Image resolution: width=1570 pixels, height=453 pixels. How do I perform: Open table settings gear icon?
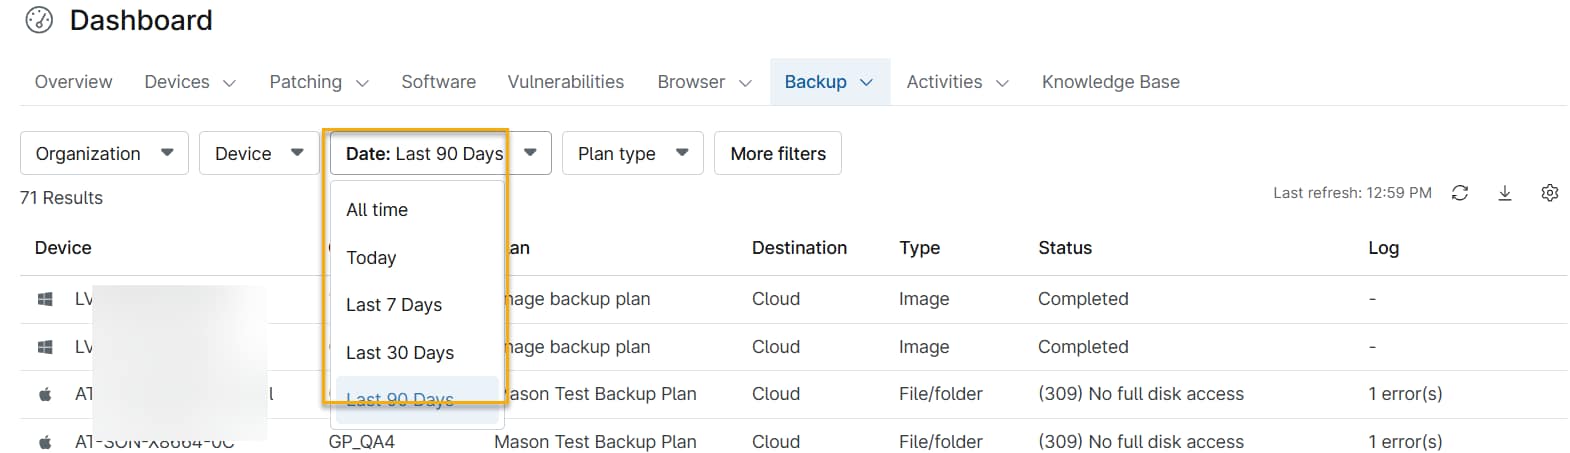(1549, 193)
